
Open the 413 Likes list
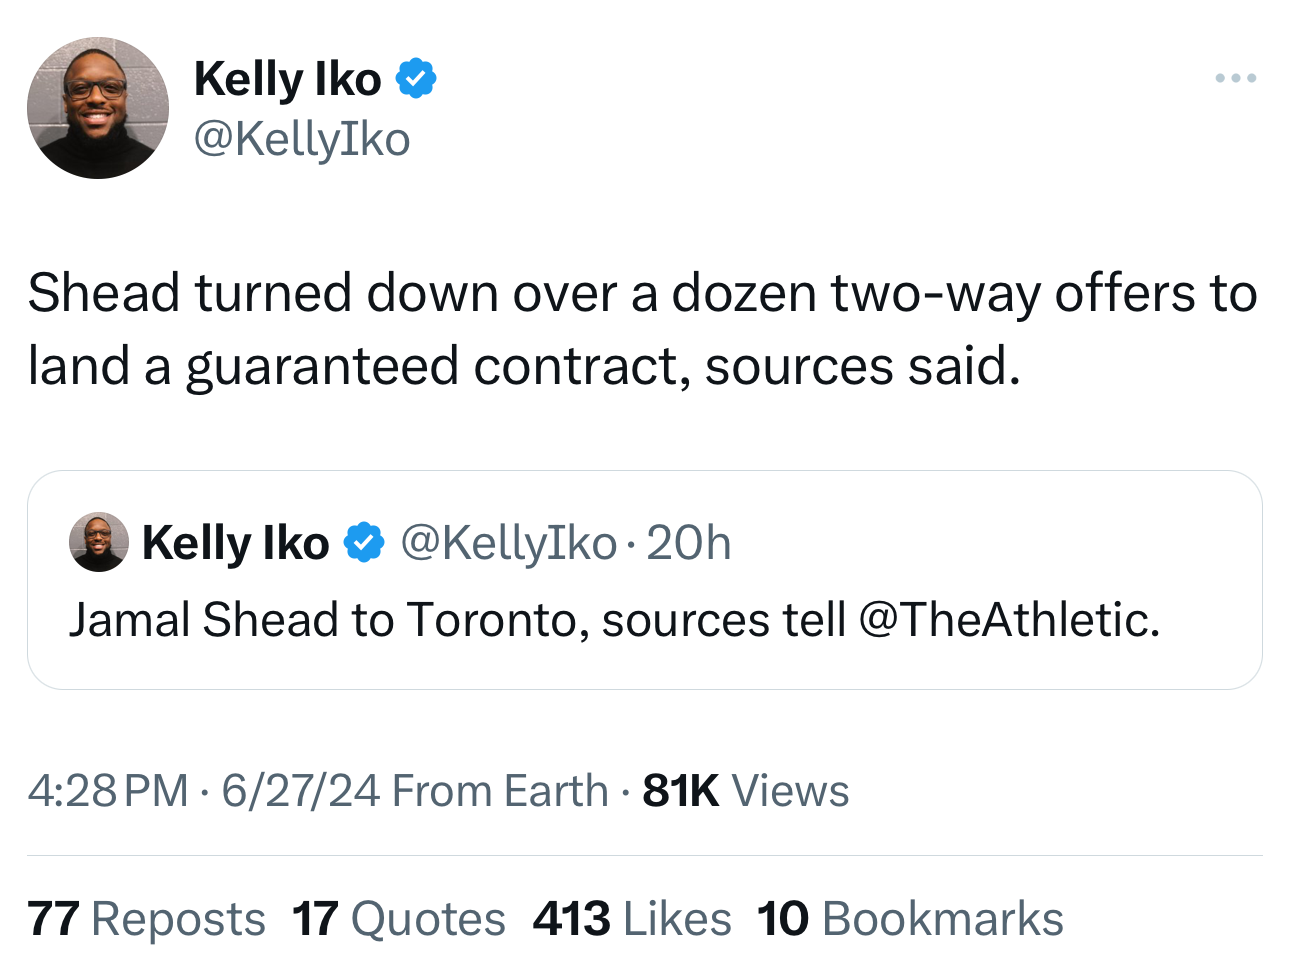pos(632,918)
